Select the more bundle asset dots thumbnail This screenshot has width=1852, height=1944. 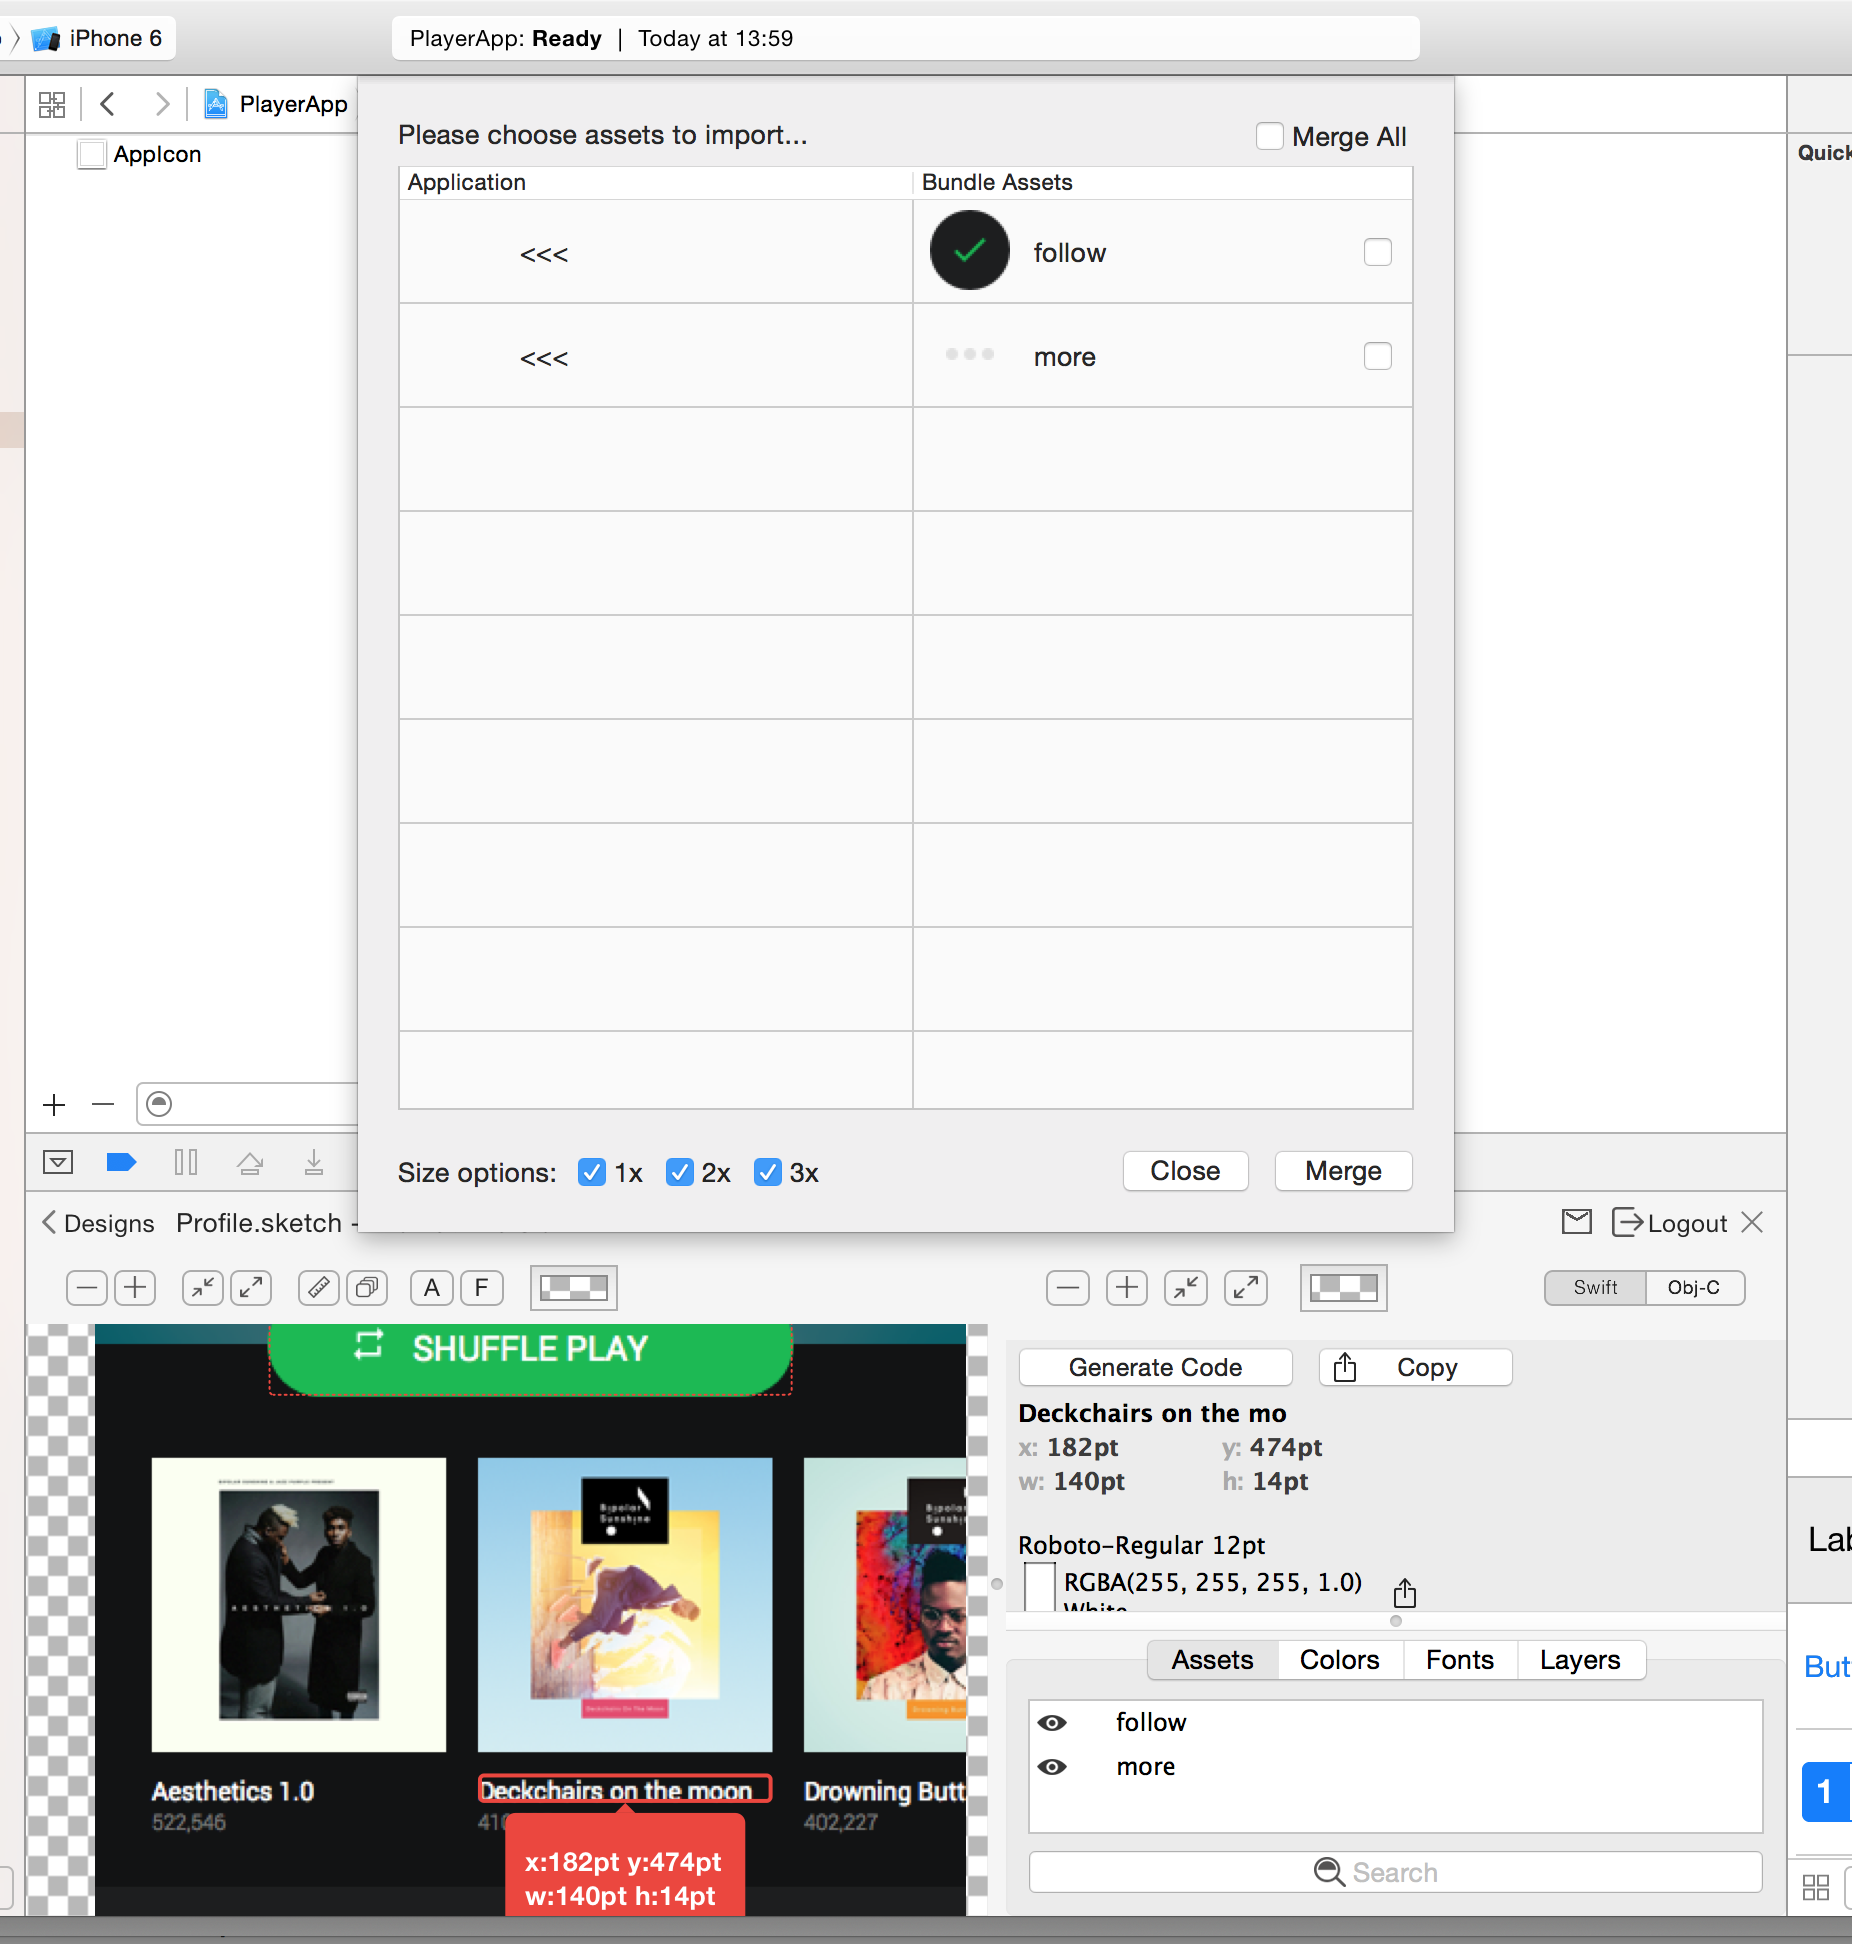(x=970, y=354)
